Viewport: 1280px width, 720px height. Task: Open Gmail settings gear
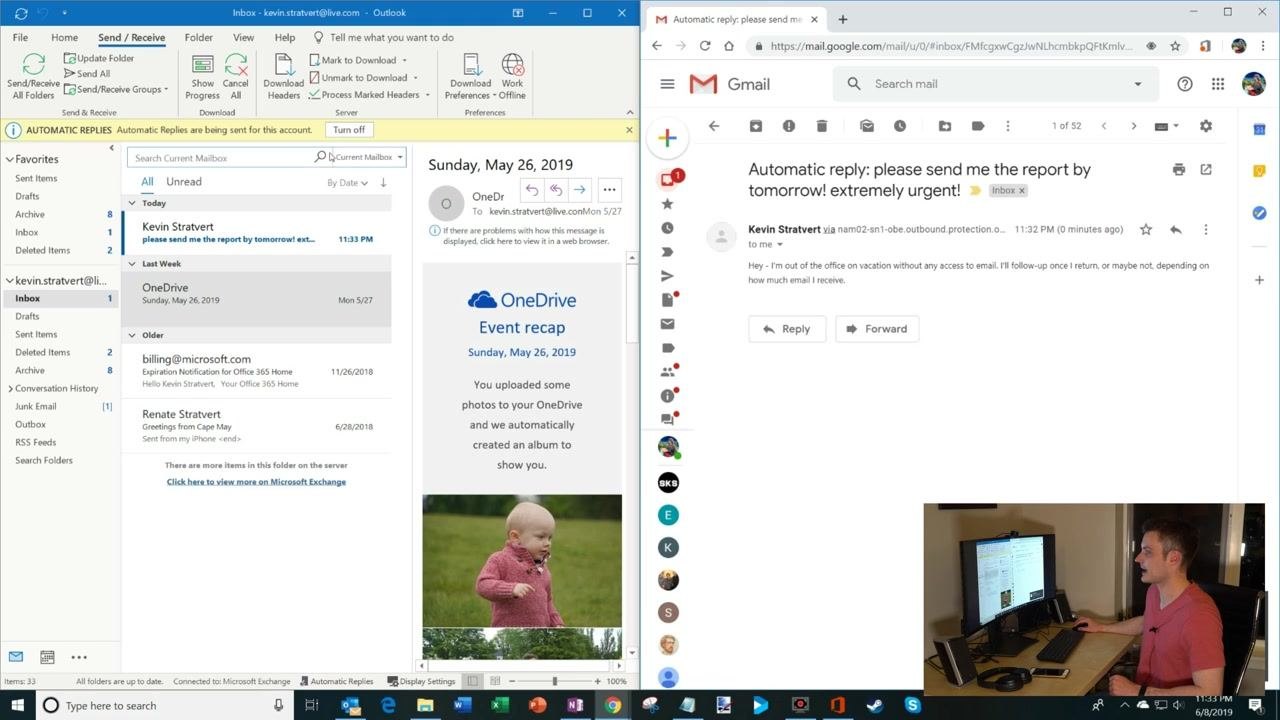click(1206, 126)
